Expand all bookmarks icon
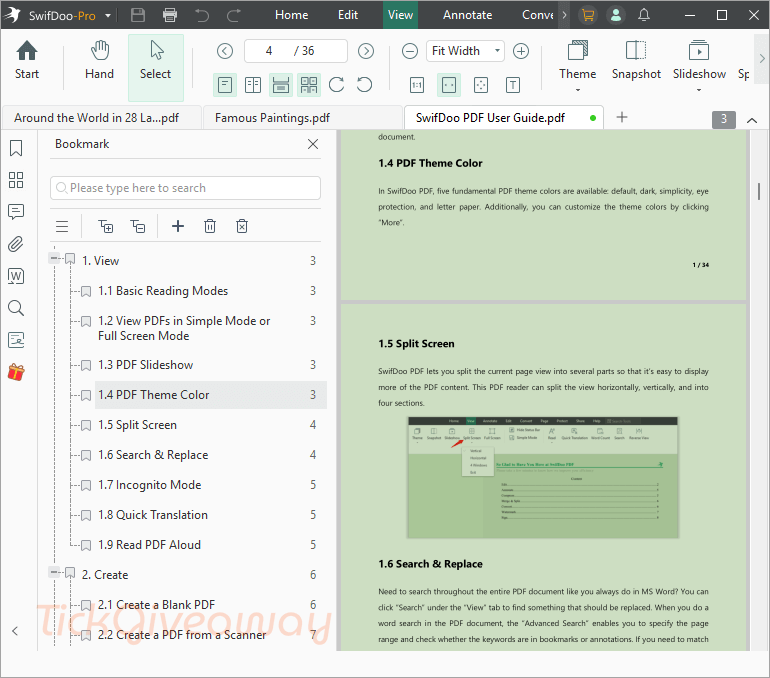 click(106, 226)
